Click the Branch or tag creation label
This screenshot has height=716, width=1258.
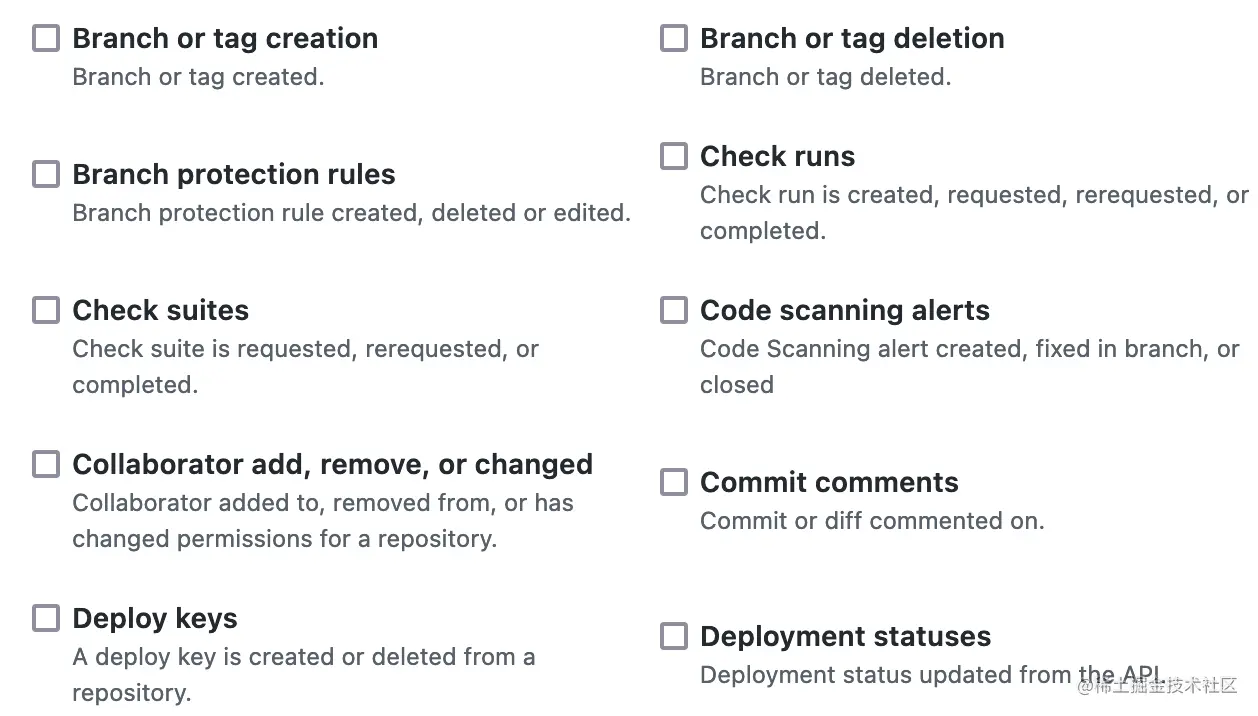click(x=225, y=38)
